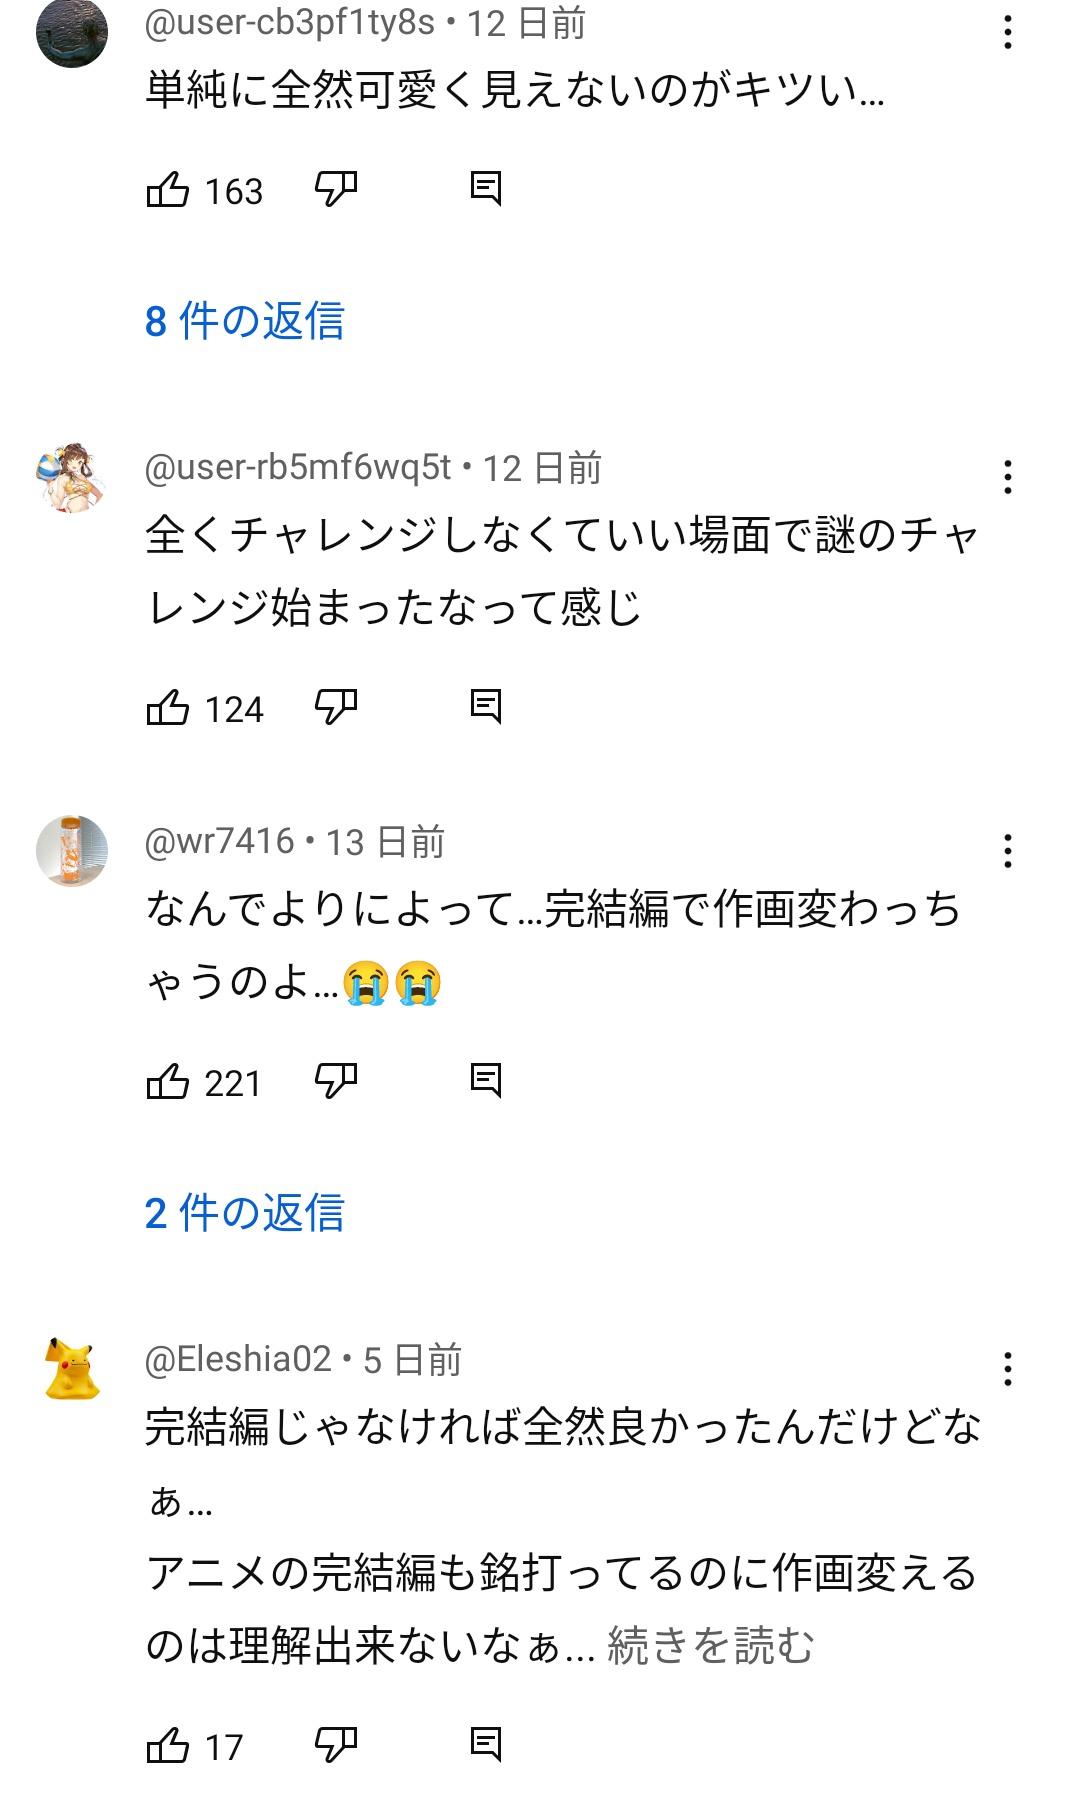Show the 2 件の返信 replies
The image size is (1080, 1802).
click(245, 1213)
